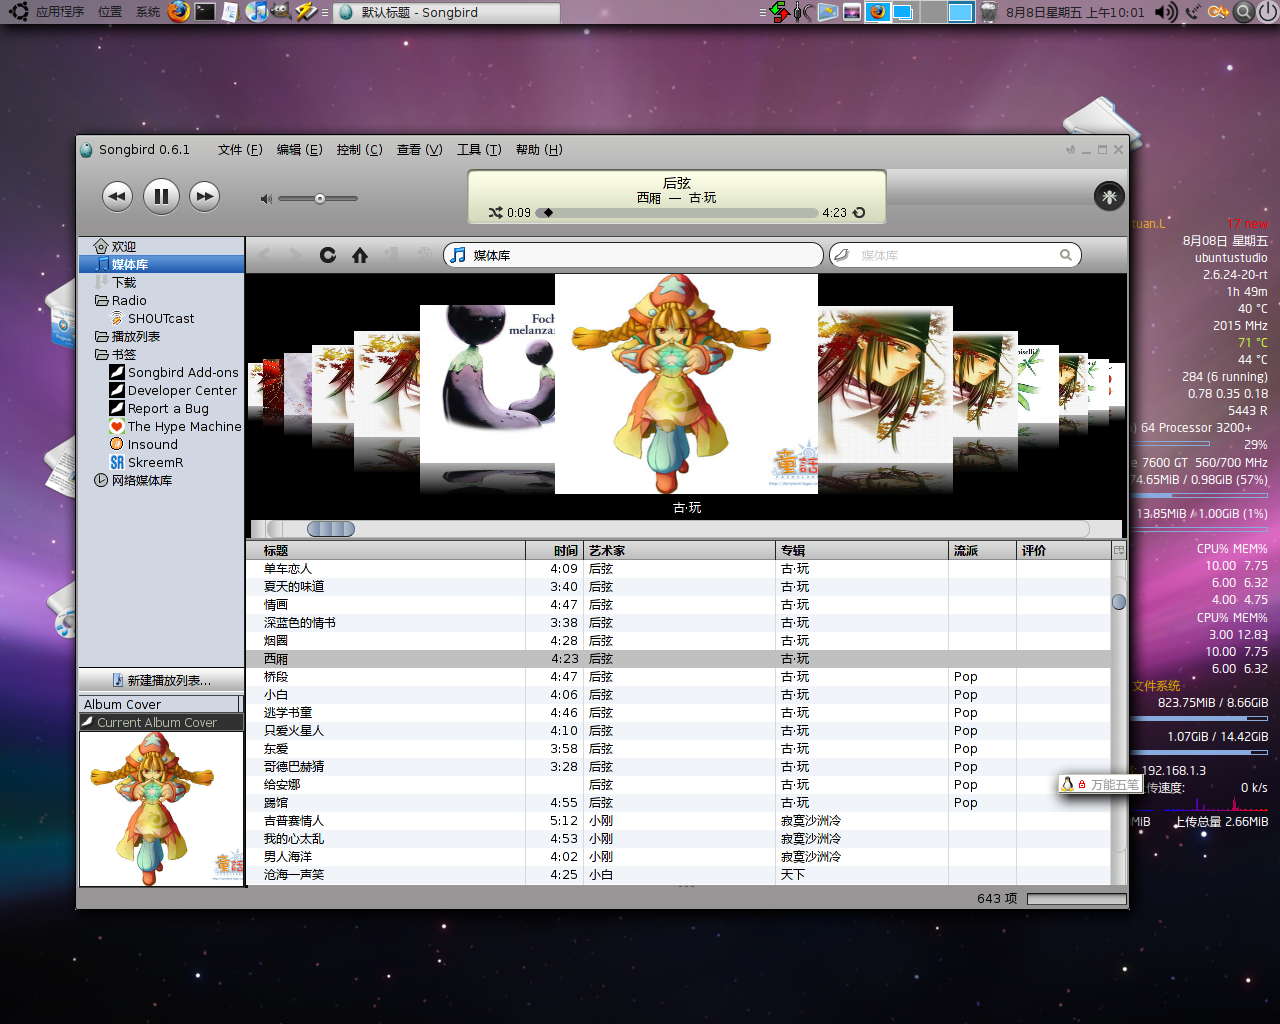This screenshot has height=1024, width=1280.
Task: Select the eggplant album cover in the cover flow
Action: click(486, 384)
